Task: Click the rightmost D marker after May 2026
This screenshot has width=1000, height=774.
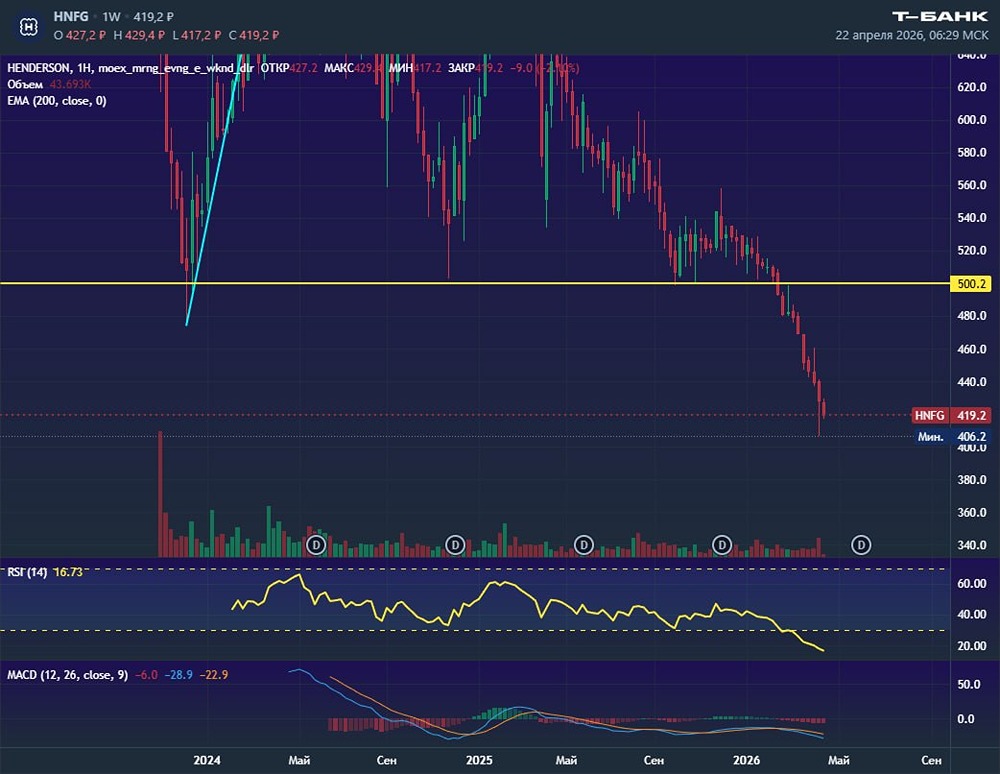Action: point(861,545)
